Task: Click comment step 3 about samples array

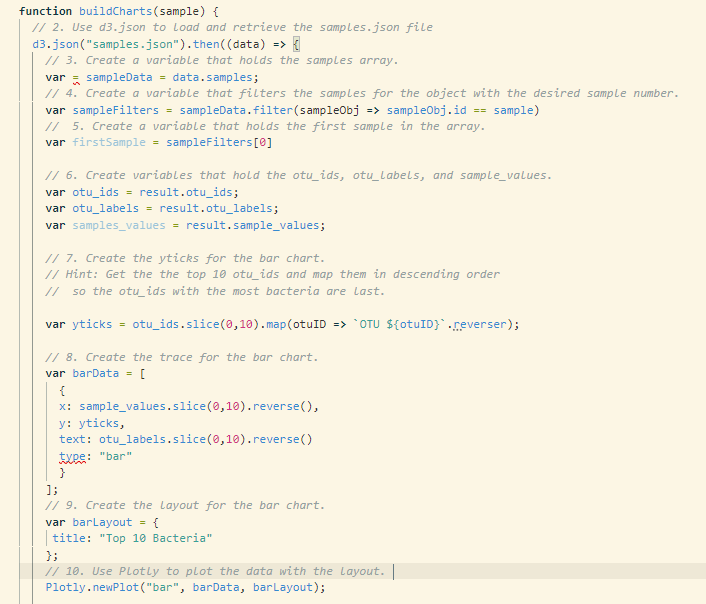Action: pos(222,60)
